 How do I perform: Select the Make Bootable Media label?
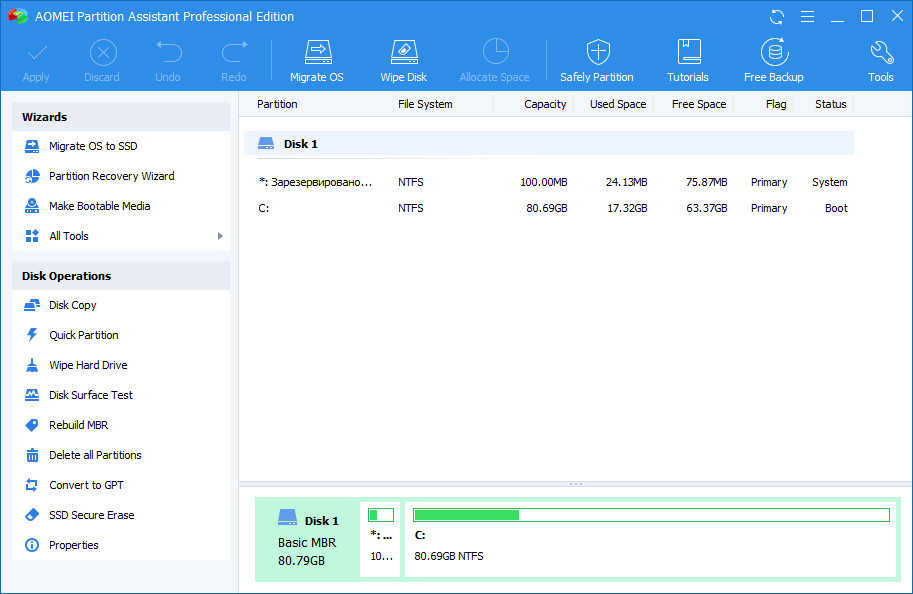tap(100, 206)
